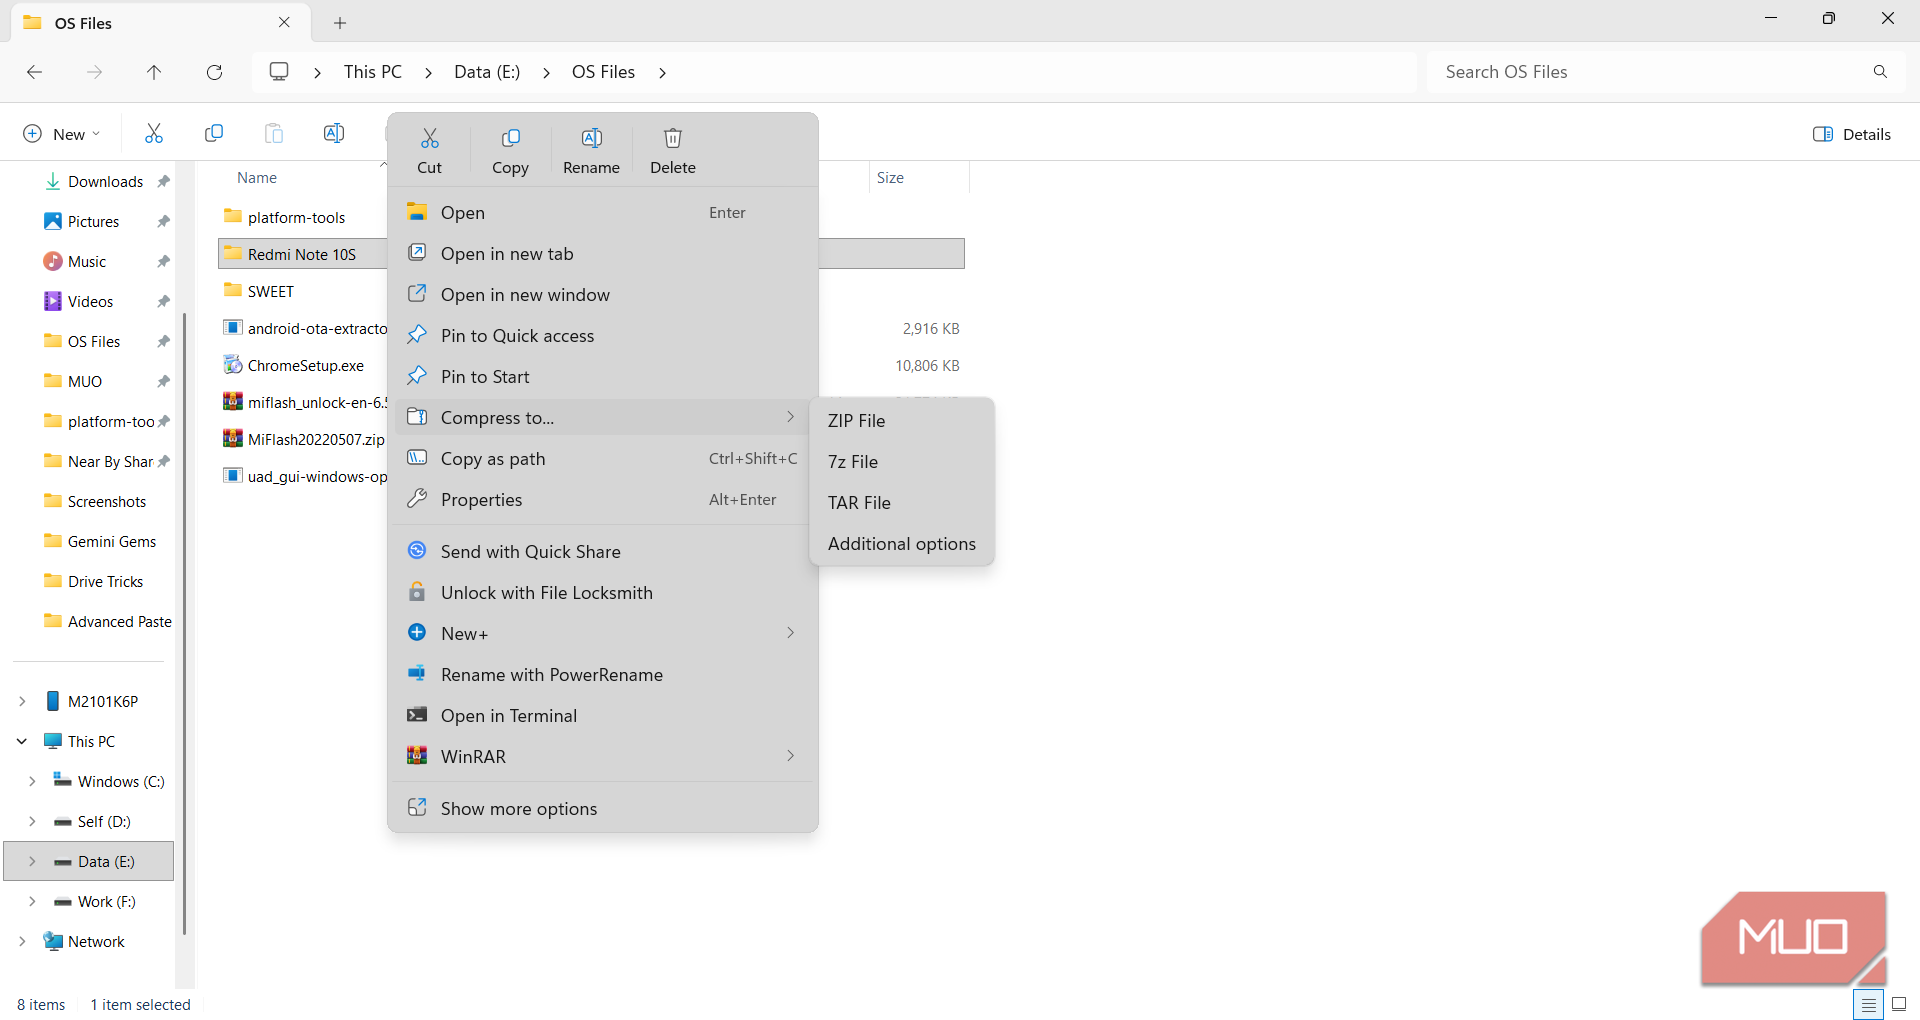Click the search magnifier icon

click(1880, 72)
